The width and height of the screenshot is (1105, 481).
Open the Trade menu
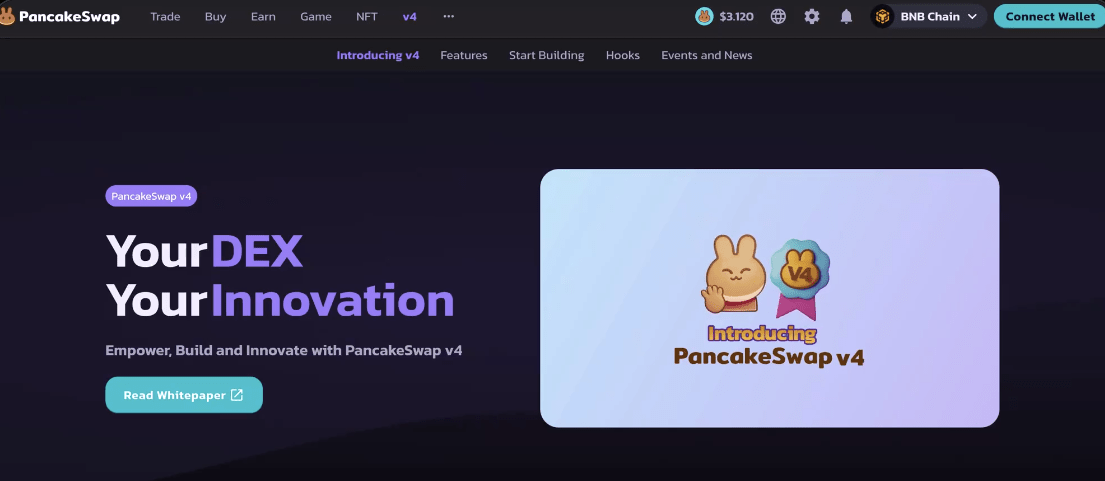(x=165, y=16)
